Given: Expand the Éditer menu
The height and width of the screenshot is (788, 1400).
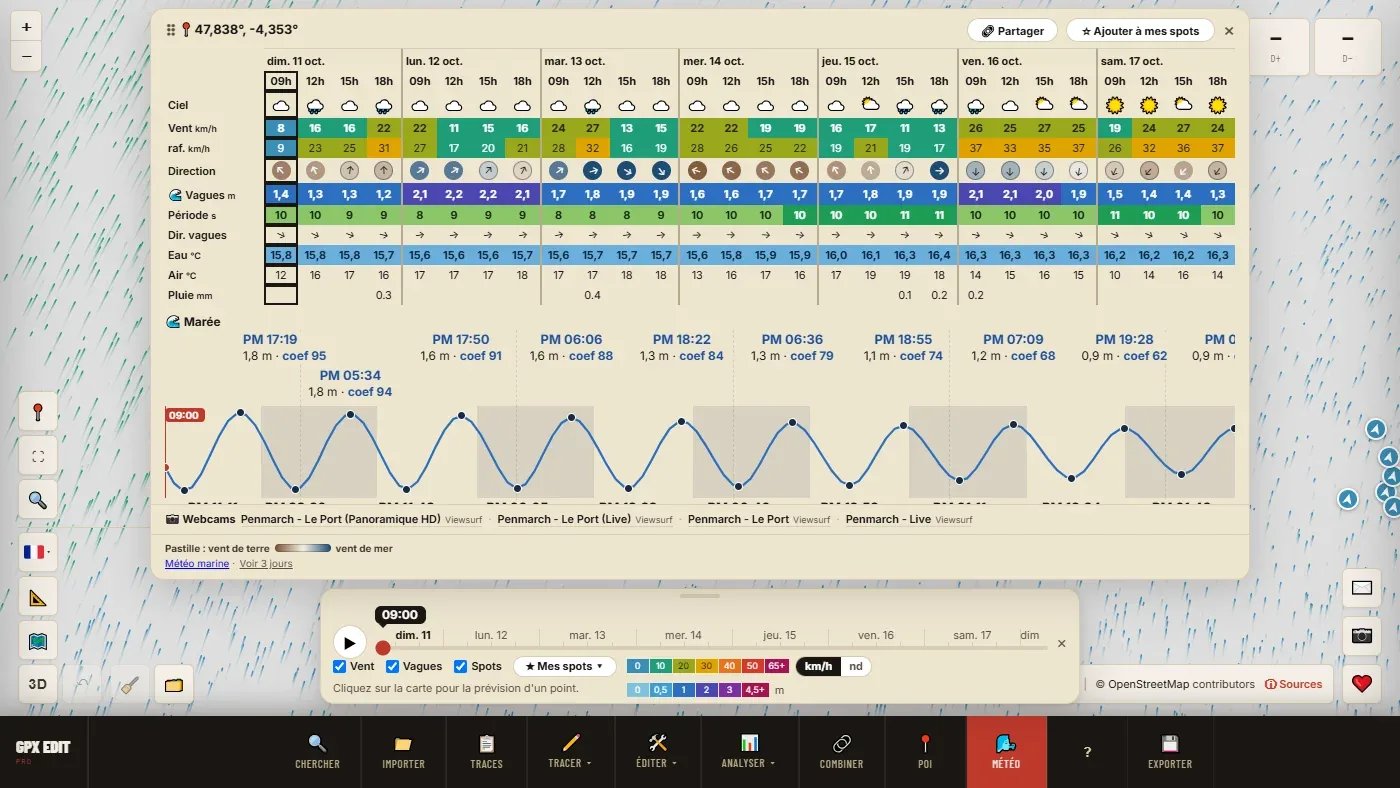Looking at the screenshot, I should pos(657,752).
